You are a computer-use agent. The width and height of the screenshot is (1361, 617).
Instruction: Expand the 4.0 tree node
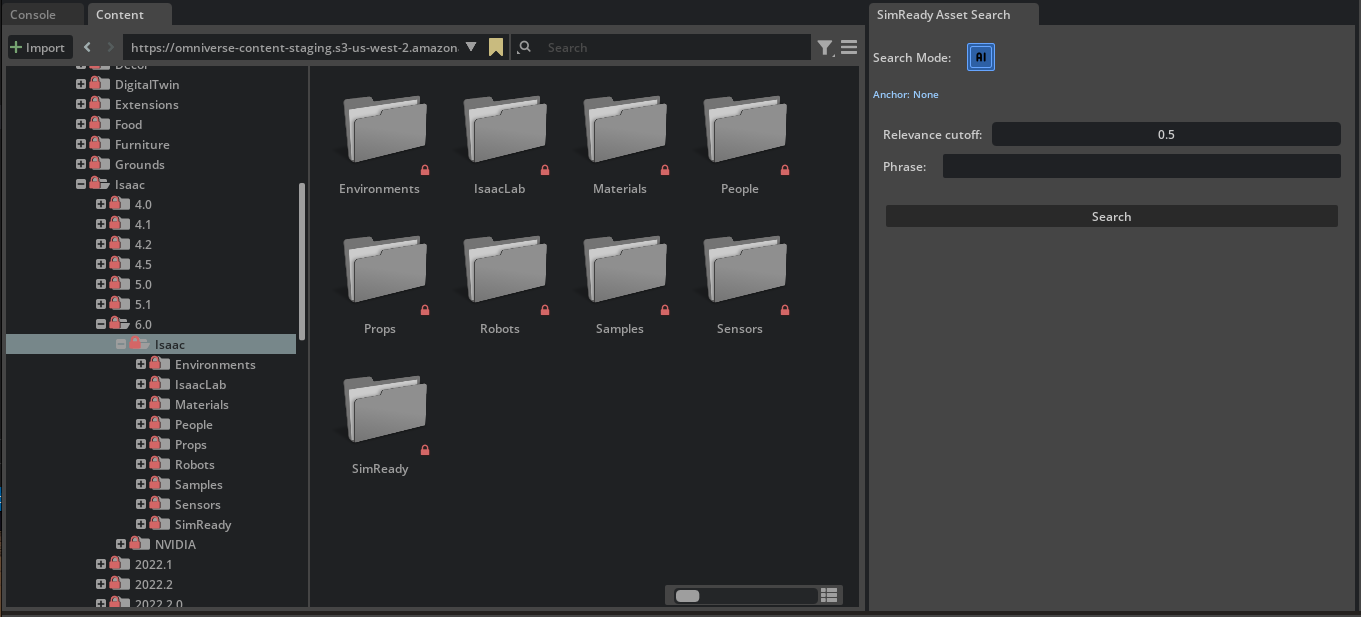(x=101, y=204)
